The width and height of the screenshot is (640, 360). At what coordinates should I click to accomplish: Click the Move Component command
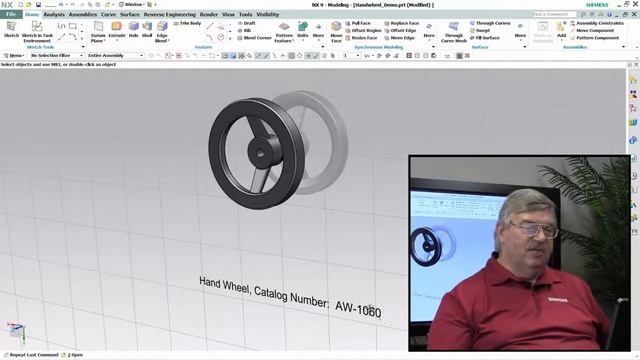(592, 31)
